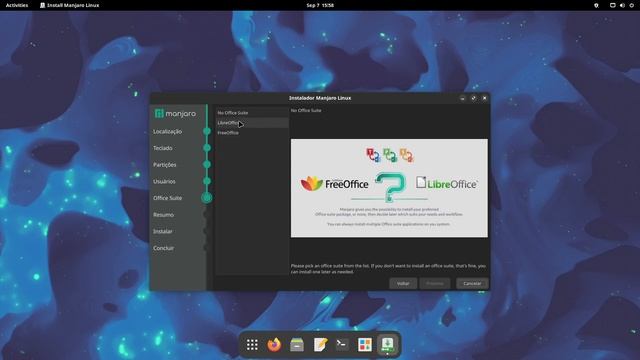This screenshot has height=360, width=640.
Task: Open the clock and calendar panel
Action: click(320, 5)
